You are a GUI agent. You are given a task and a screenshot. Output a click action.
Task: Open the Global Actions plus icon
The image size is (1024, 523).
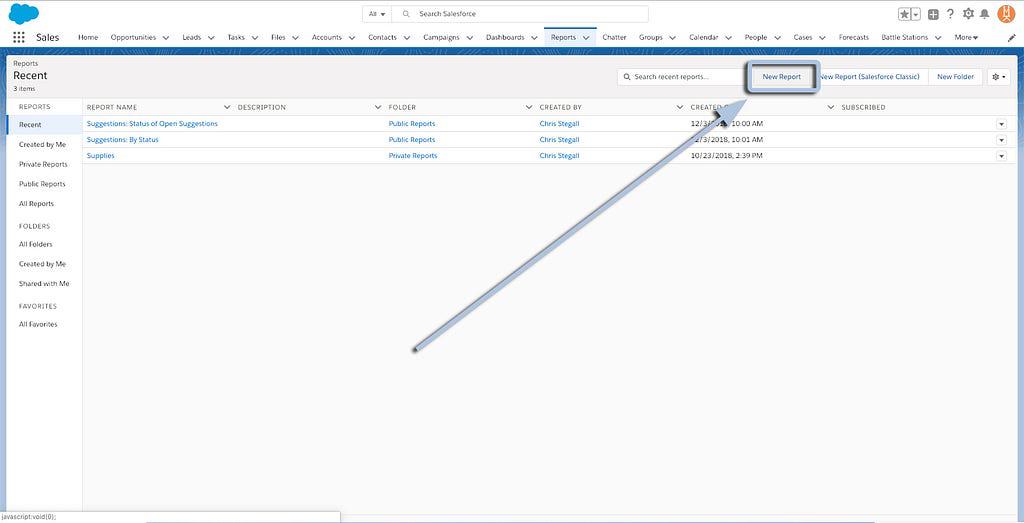pyautogui.click(x=933, y=14)
